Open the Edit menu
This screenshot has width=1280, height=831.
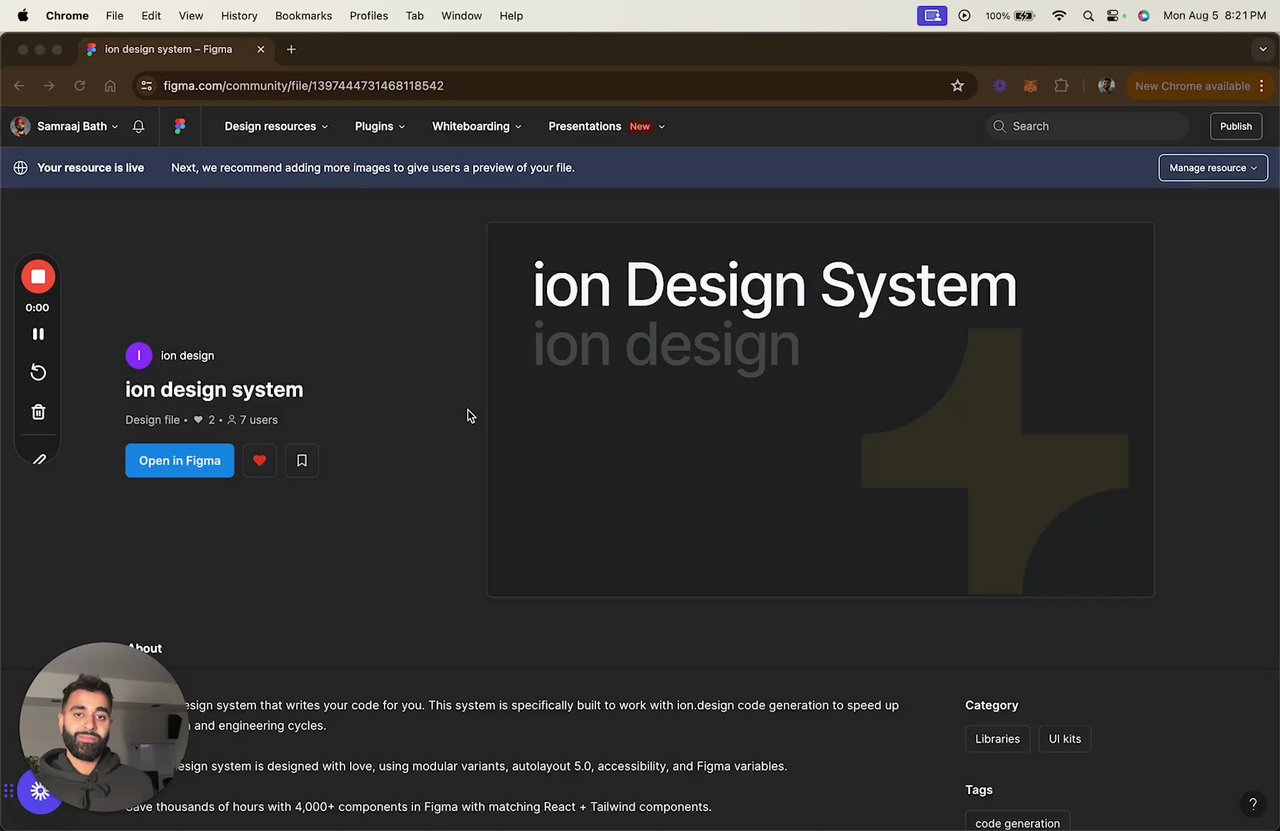[151, 16]
